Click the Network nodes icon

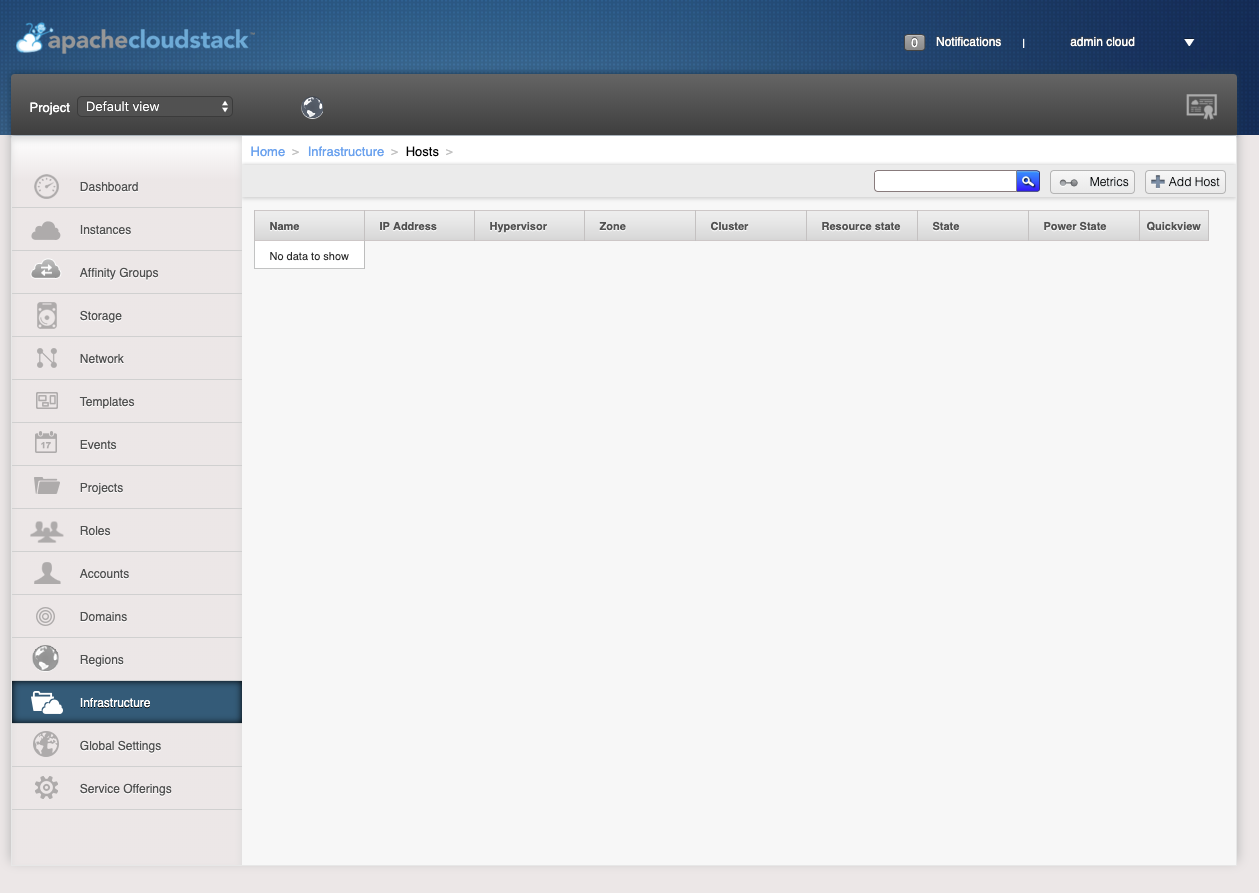(x=46, y=358)
